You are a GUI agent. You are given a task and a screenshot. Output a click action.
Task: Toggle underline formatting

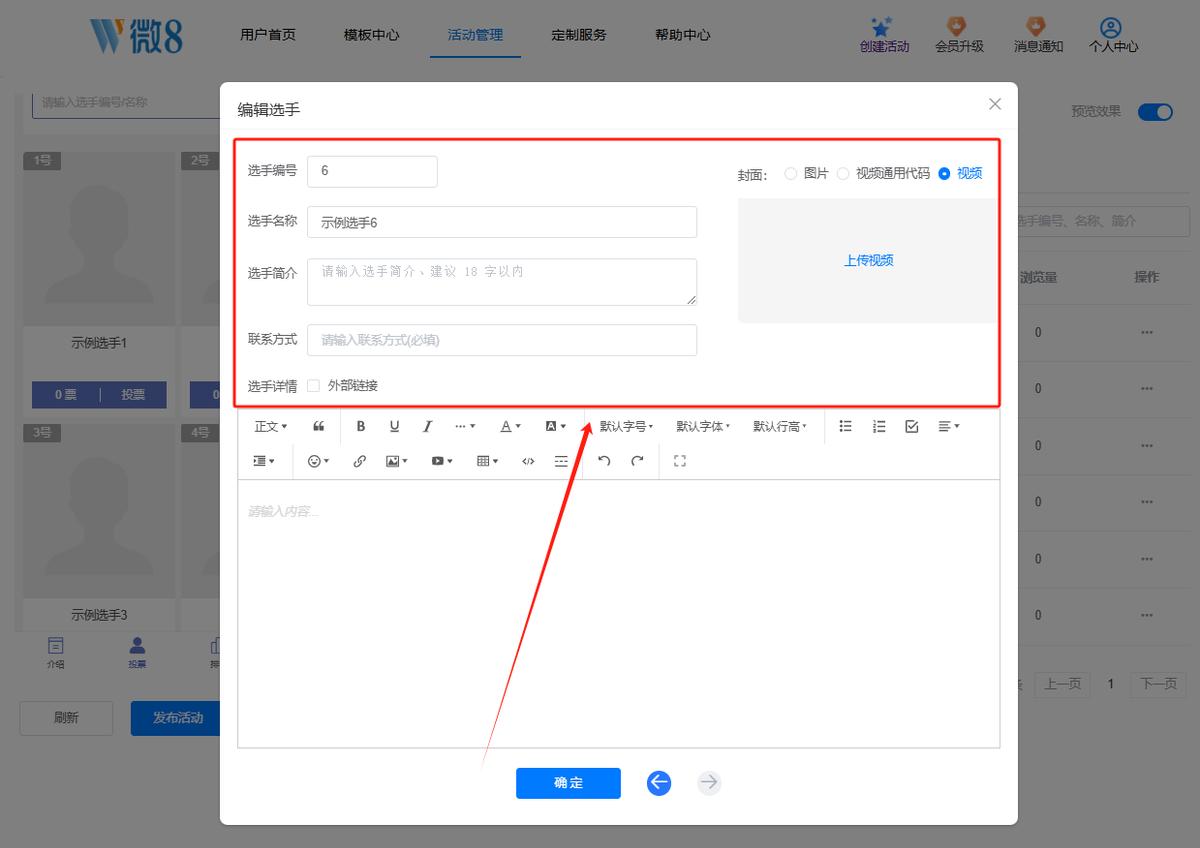tap(394, 426)
